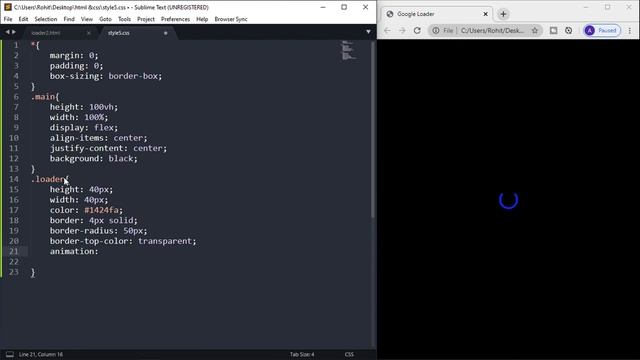
Task: Open the View menu
Action: [87, 19]
